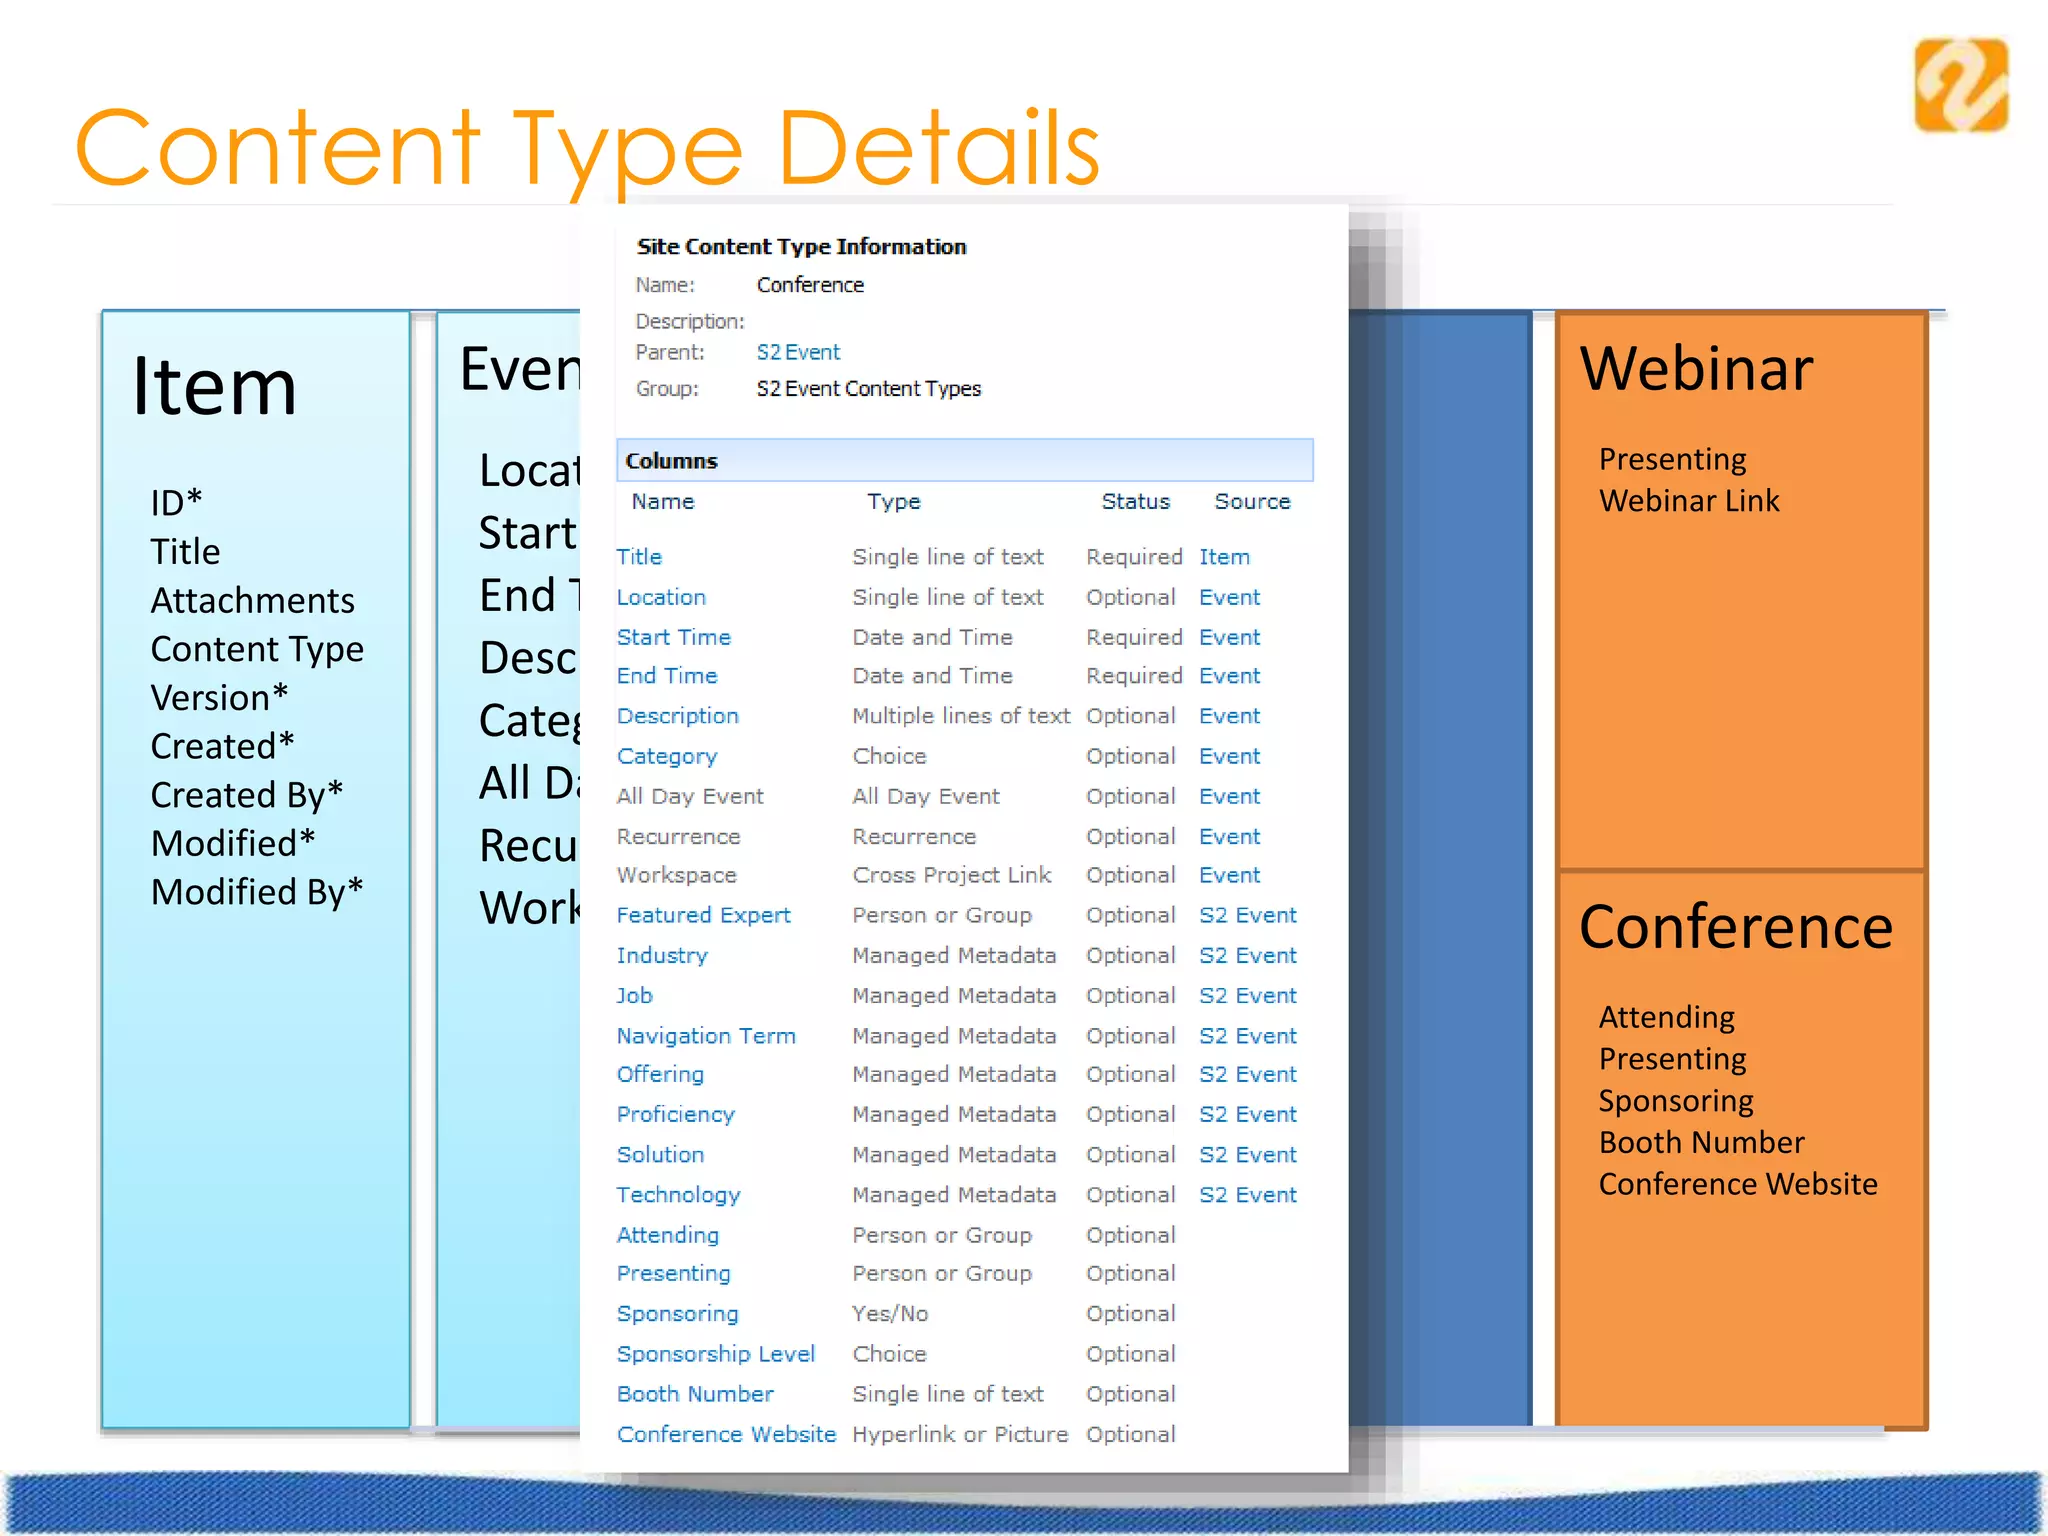Click the Item content type heading
The width and height of the screenshot is (2048, 1536).
click(x=214, y=387)
